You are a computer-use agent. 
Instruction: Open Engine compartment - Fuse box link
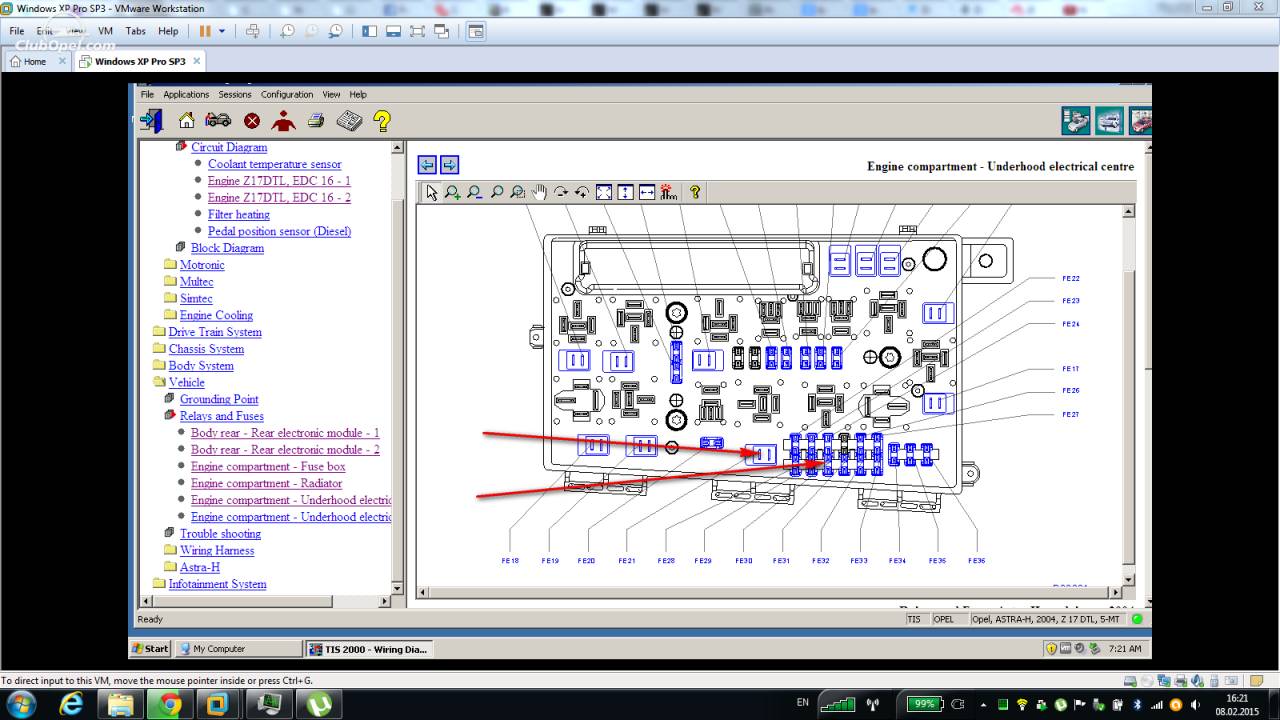click(268, 467)
